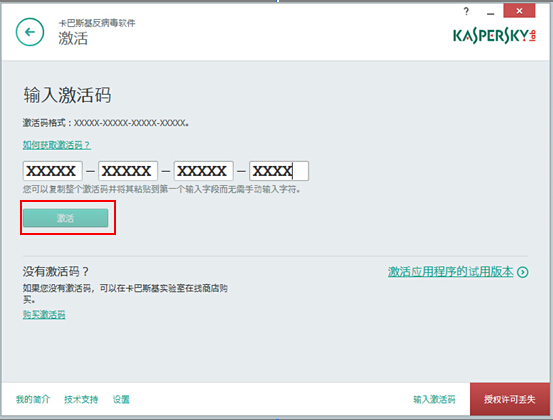The width and height of the screenshot is (553, 420).
Task: Open 设置 in the bottom bar
Action: [x=121, y=400]
